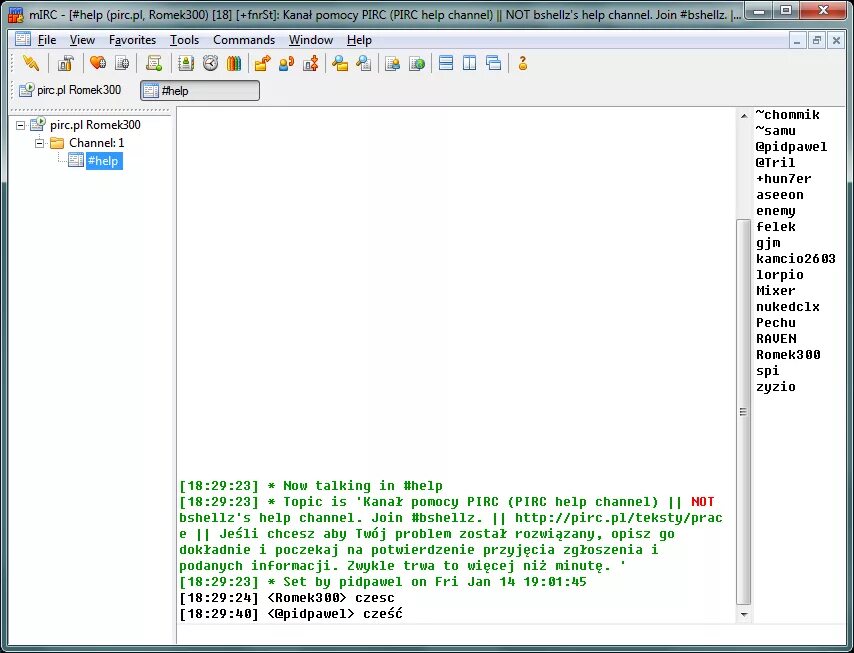This screenshot has width=854, height=653.
Task: Minimize the inner #help MDI window
Action: tap(797, 40)
